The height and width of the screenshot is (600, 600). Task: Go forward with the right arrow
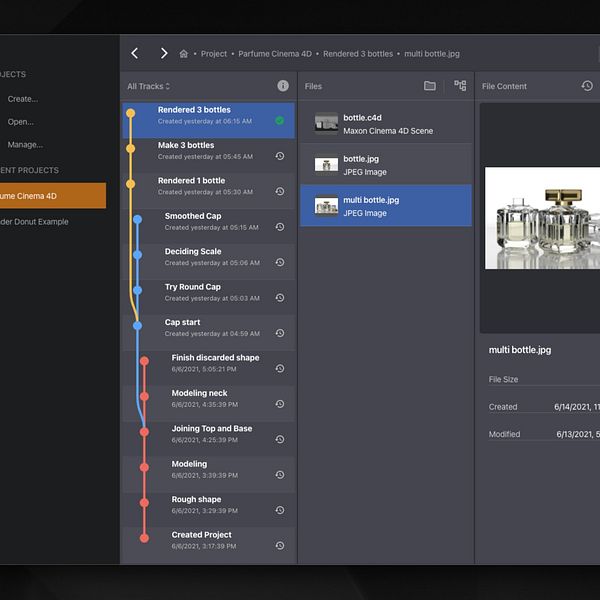[164, 53]
